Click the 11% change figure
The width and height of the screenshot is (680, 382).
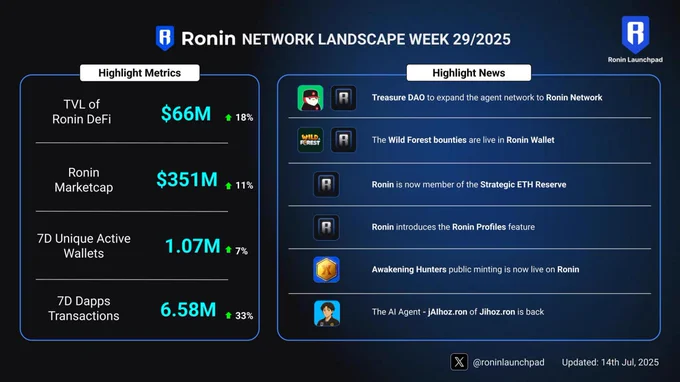[244, 186]
